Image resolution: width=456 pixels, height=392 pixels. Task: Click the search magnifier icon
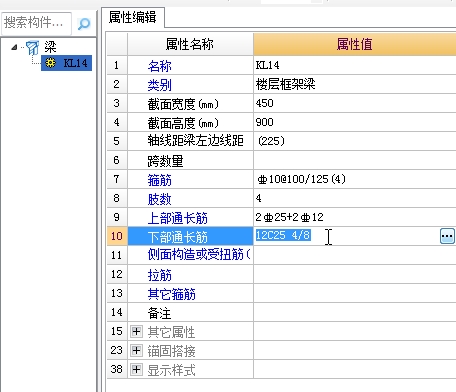point(84,23)
